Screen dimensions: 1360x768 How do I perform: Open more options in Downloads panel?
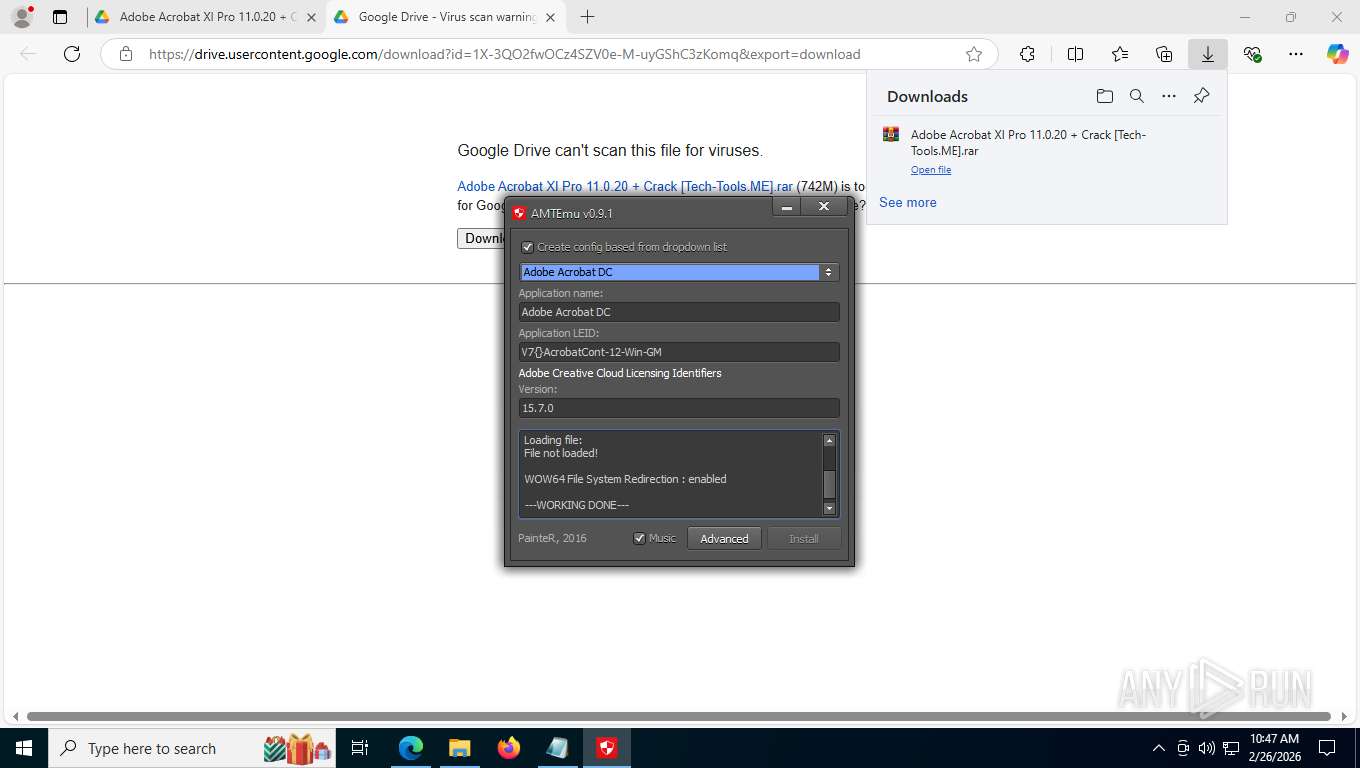tap(1169, 96)
